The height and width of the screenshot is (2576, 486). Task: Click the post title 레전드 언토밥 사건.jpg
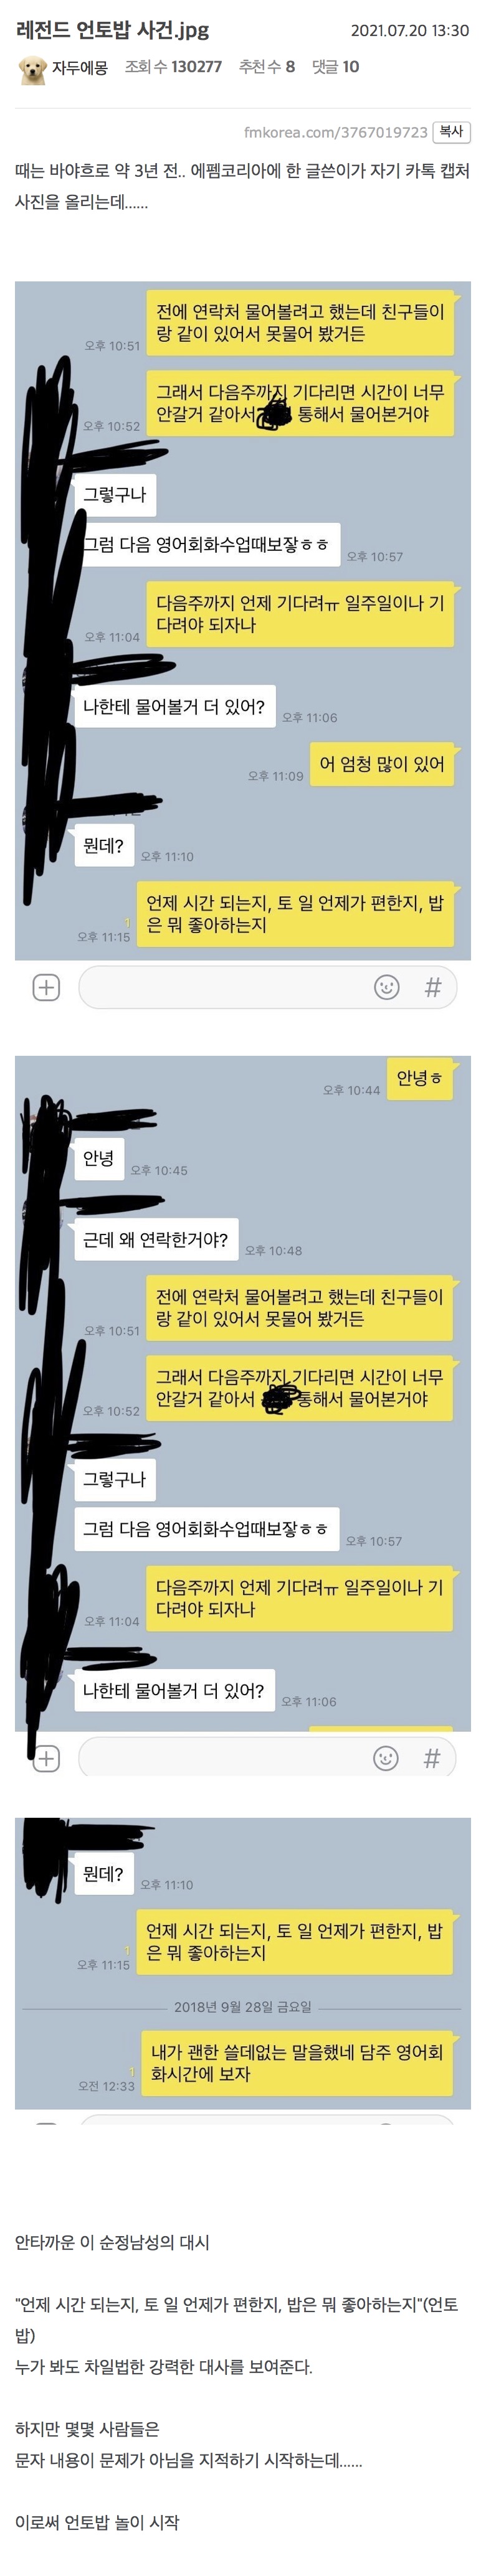(113, 30)
